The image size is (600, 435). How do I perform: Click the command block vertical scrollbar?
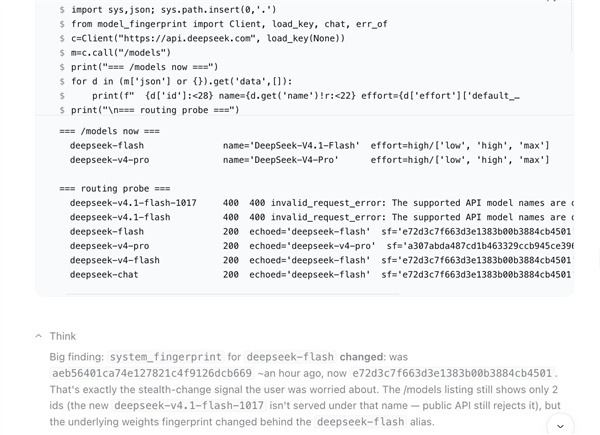pyautogui.click(x=572, y=27)
